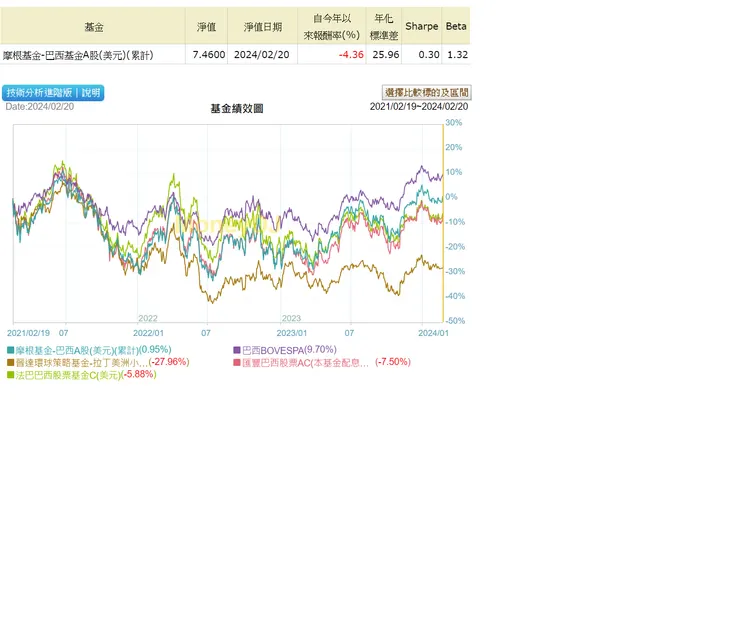Image resolution: width=740 pixels, height=637 pixels.
Task: Click 選擇比較標的及區間 button
Action: point(427,92)
